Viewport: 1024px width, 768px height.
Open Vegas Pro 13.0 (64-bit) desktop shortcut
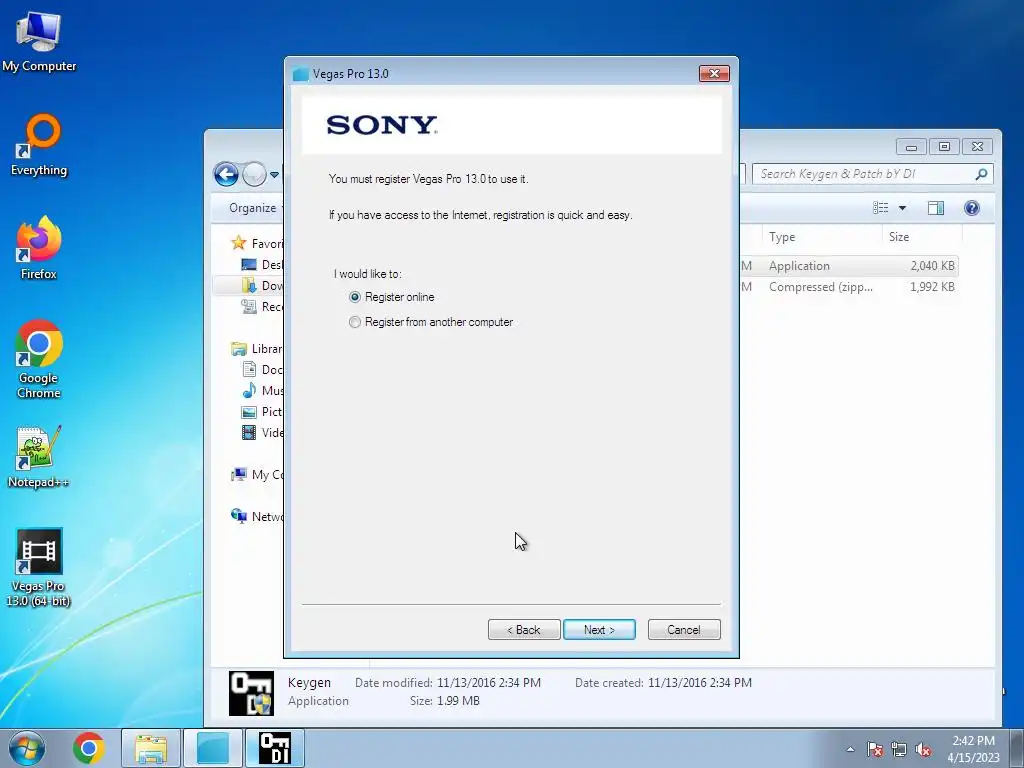pos(39,568)
